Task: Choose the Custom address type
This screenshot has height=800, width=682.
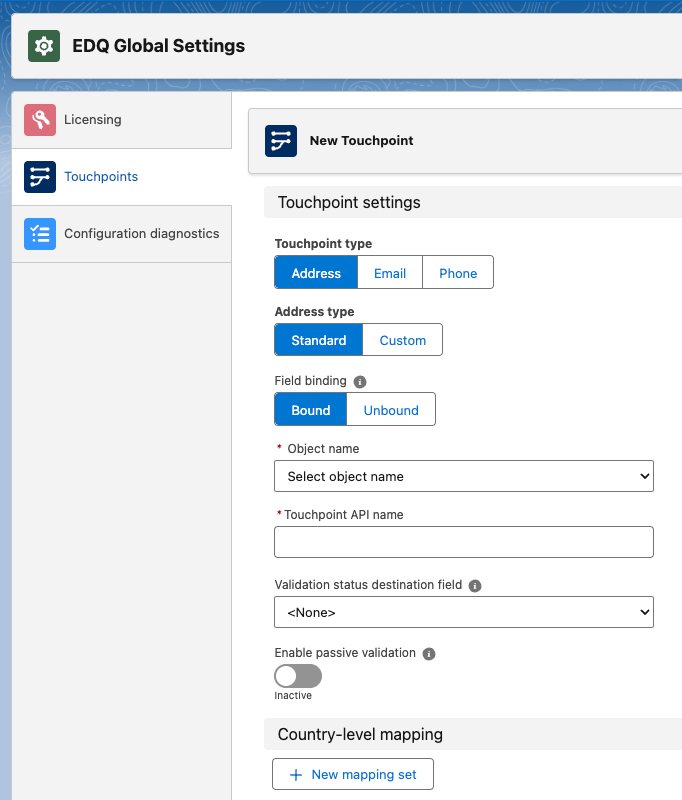Action: click(402, 340)
